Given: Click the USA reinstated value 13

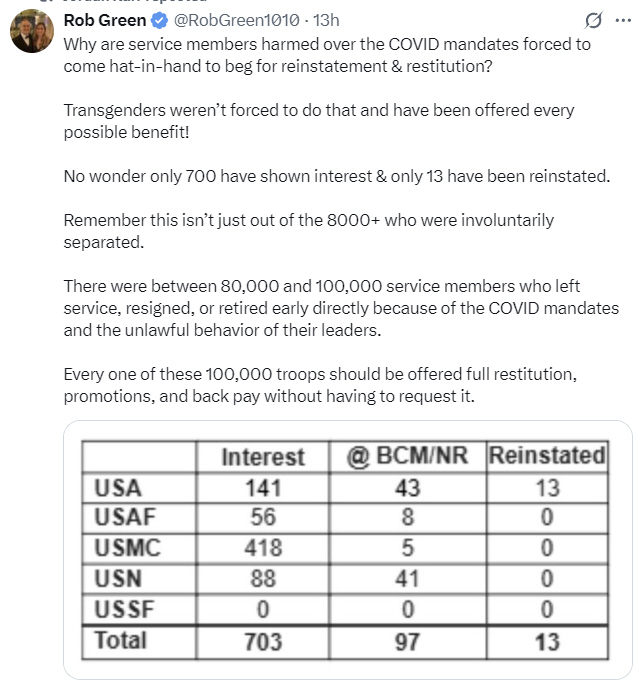Looking at the screenshot, I should coord(547,488).
